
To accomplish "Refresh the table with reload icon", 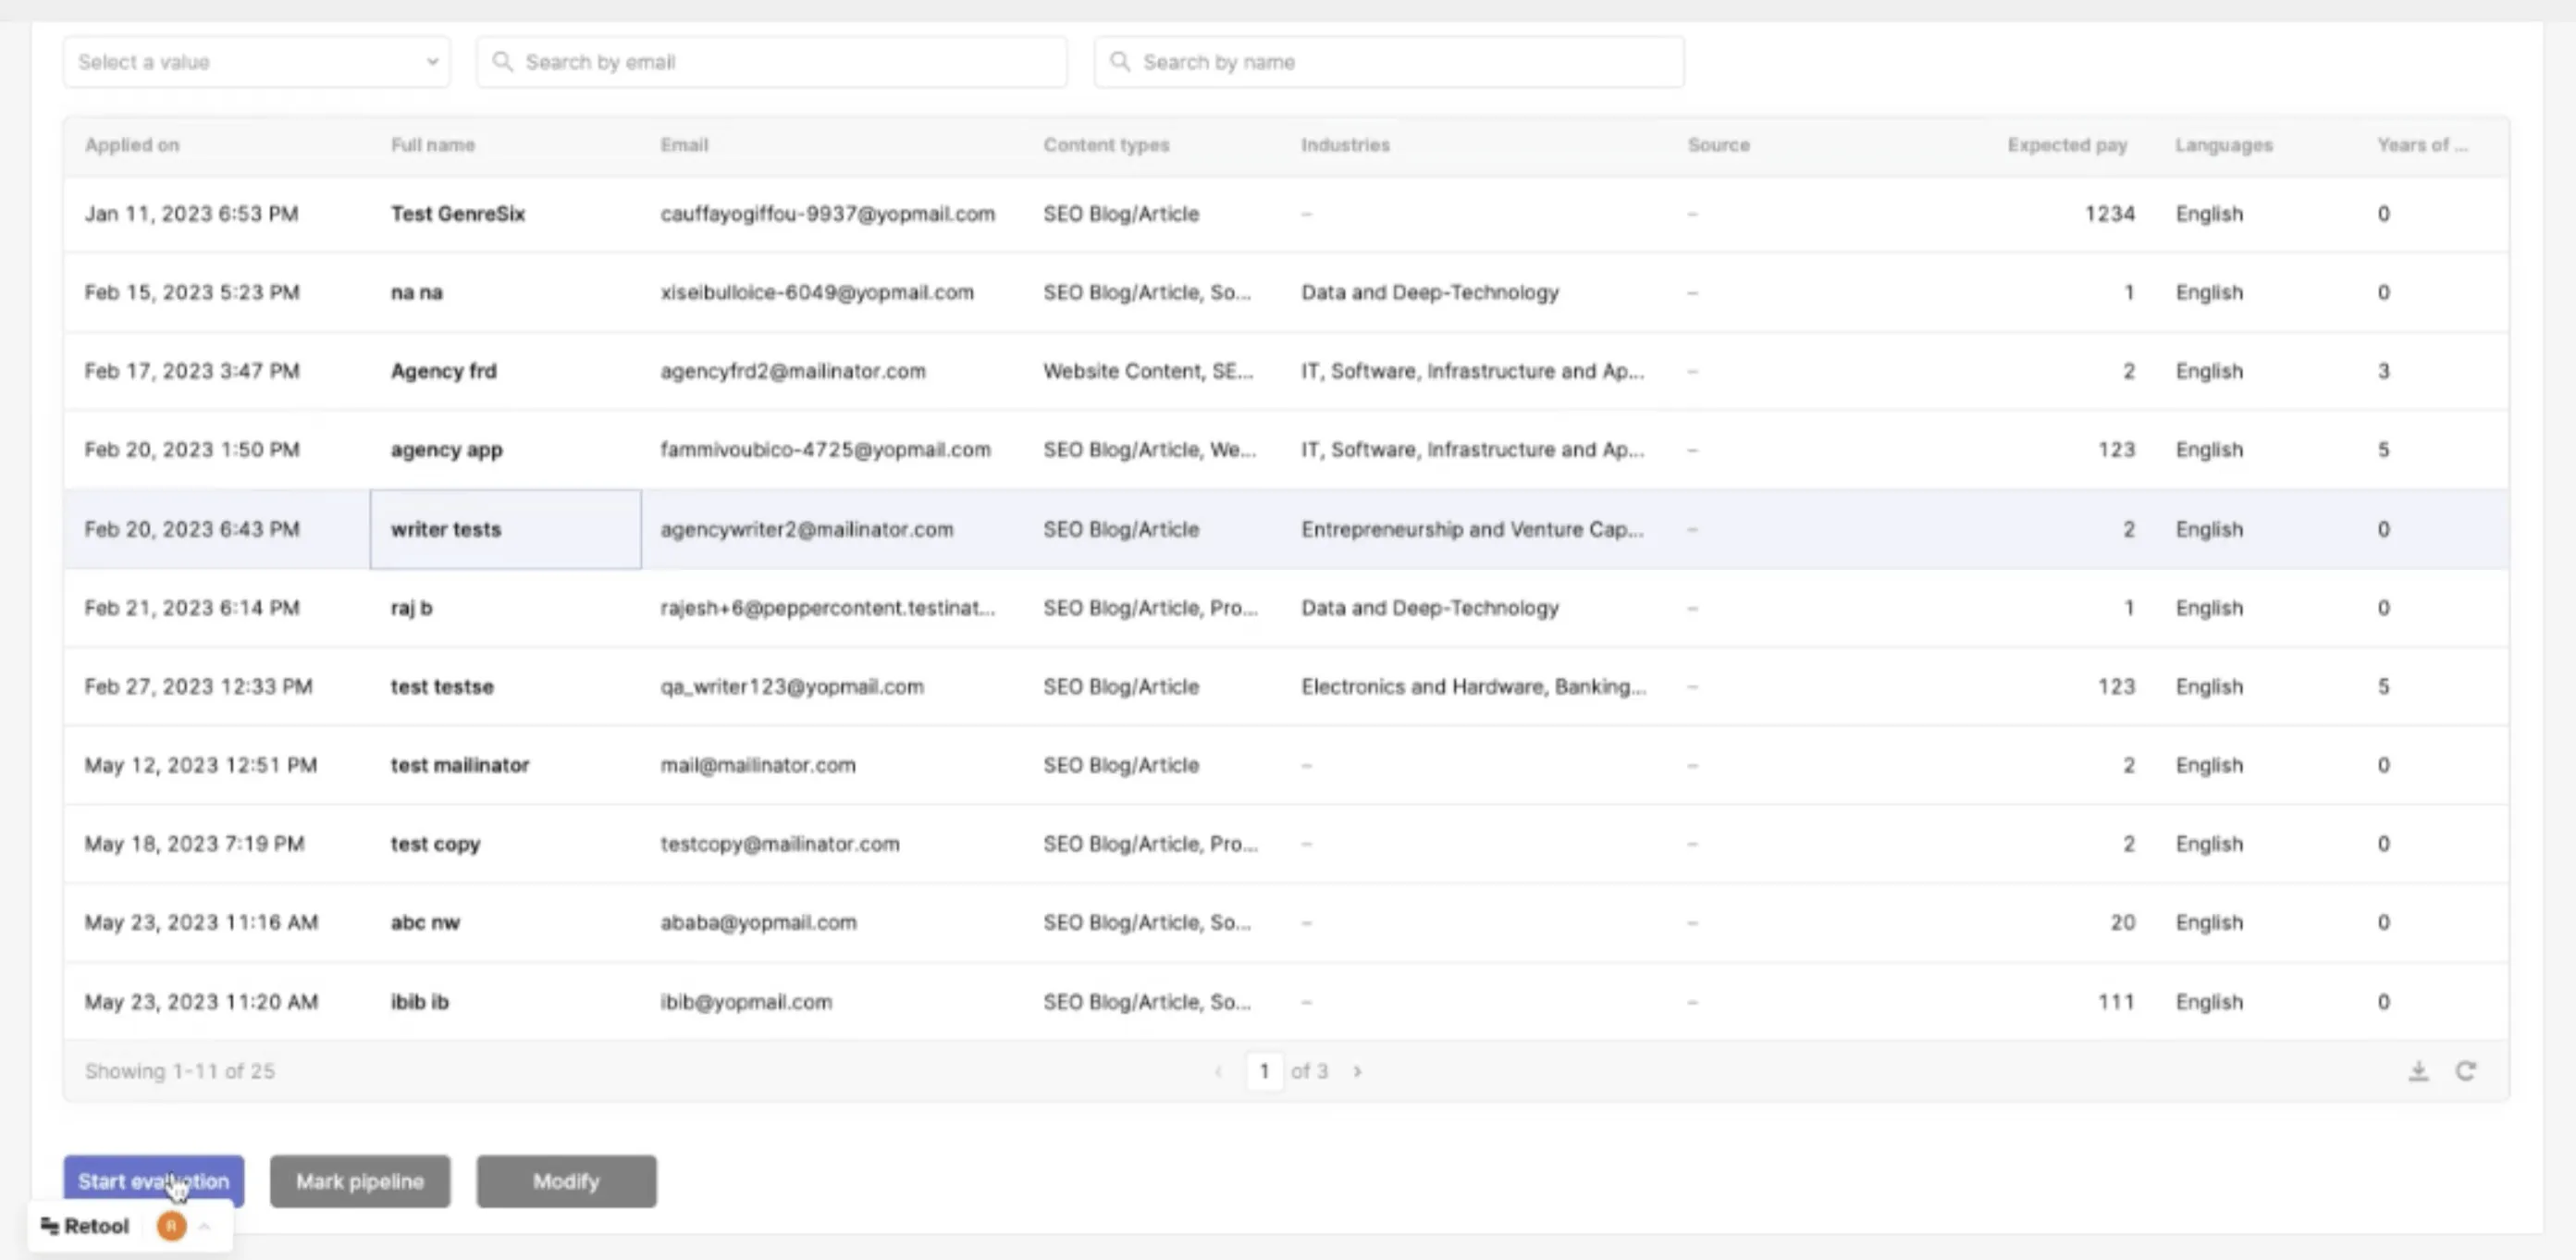I will [x=2466, y=1071].
